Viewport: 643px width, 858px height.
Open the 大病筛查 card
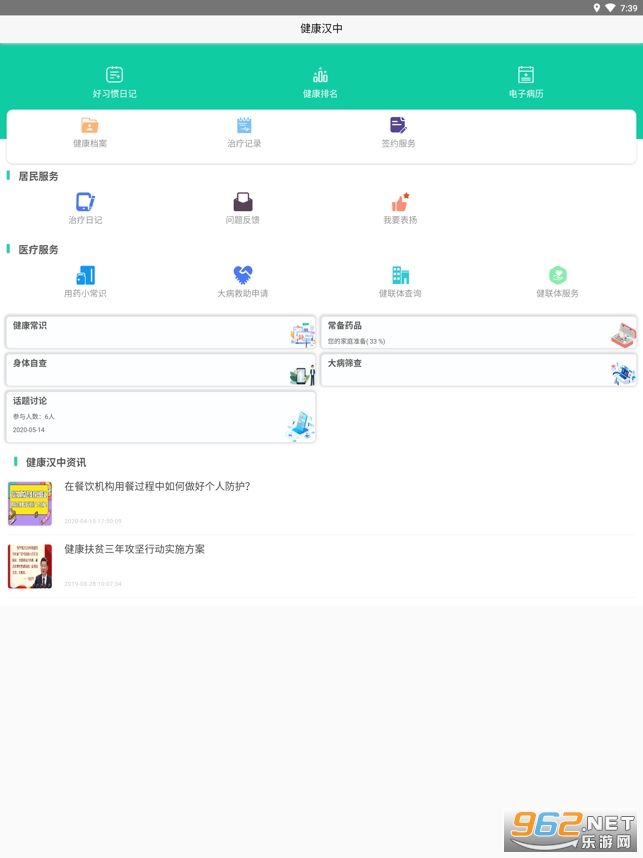coord(479,370)
